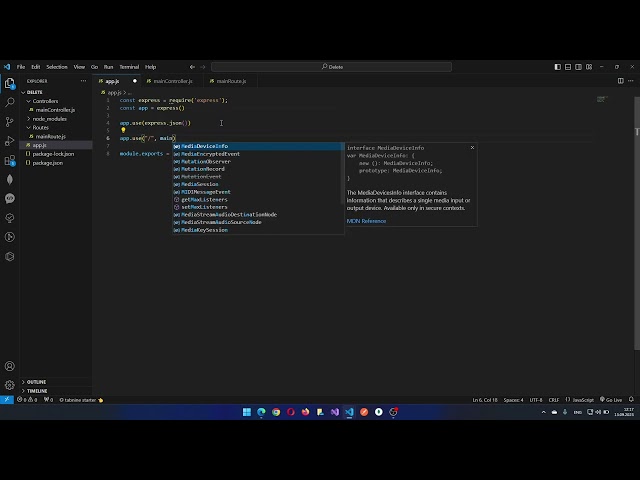This screenshot has width=640, height=480.
Task: Open Microsoft Edge from taskbar
Action: tap(261, 412)
